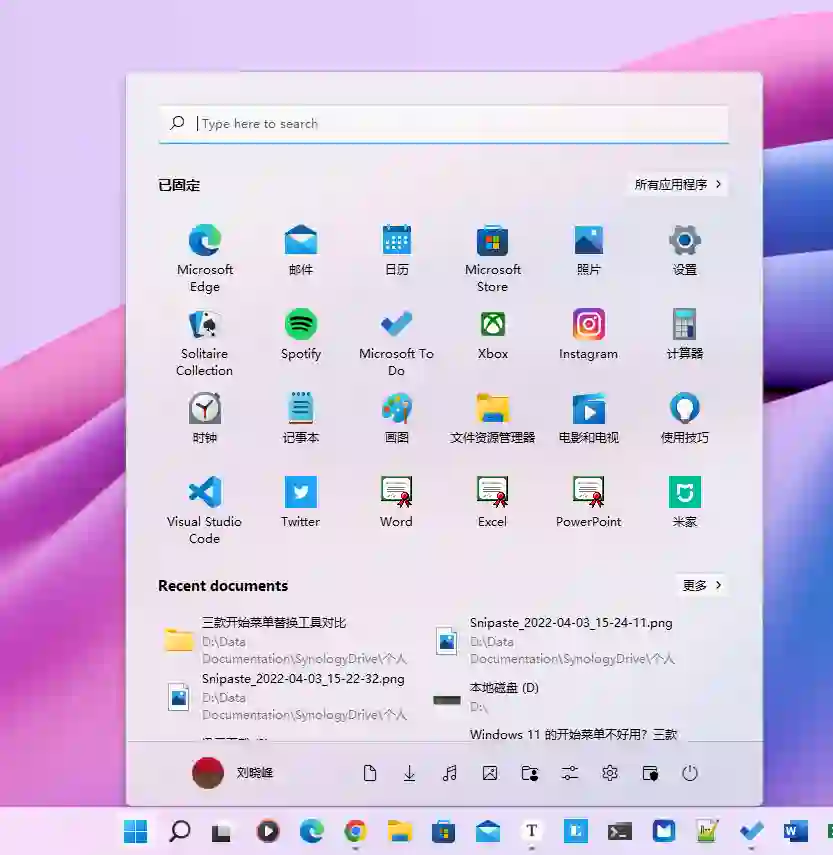The width and height of the screenshot is (833, 855).
Task: Click the power button icon
Action: tap(690, 773)
